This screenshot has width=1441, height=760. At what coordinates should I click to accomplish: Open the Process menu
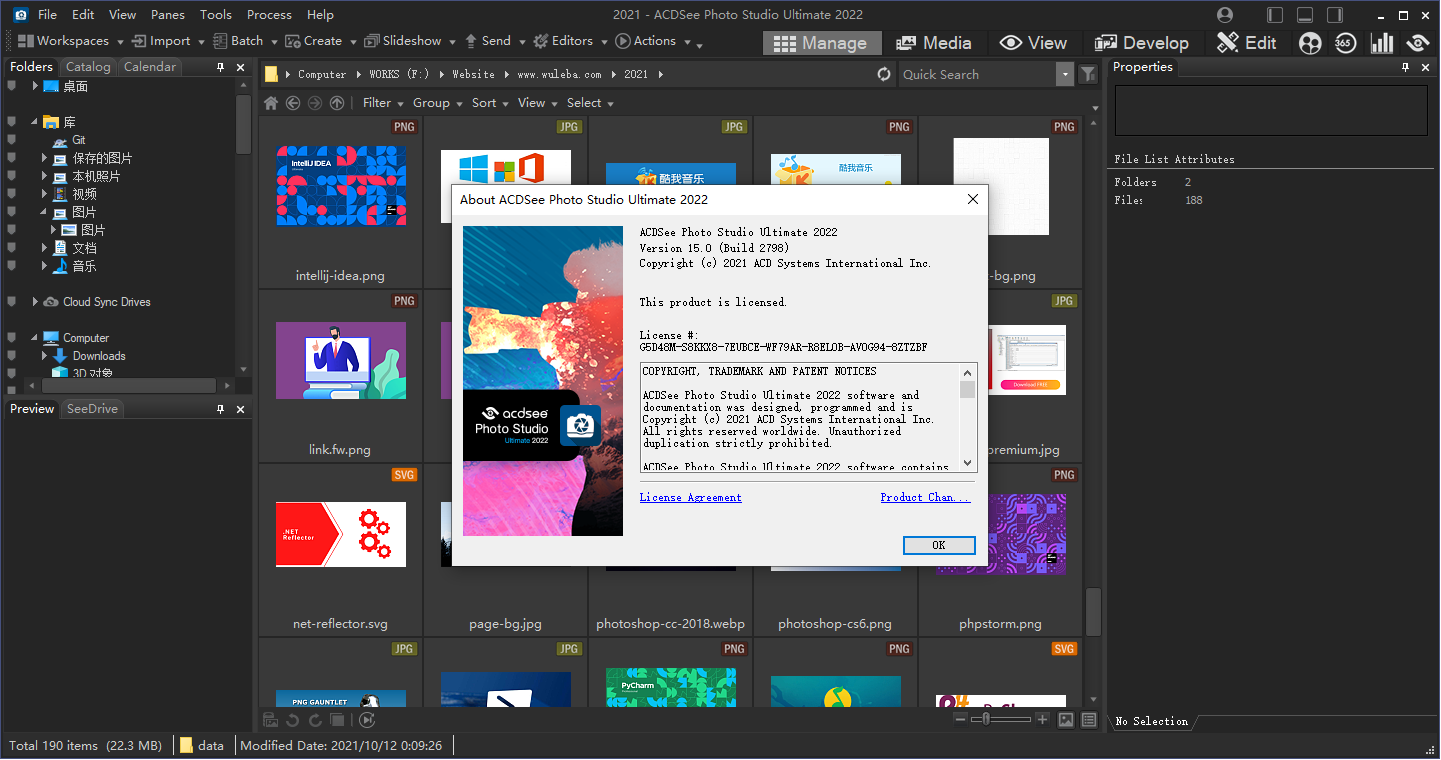(x=269, y=15)
